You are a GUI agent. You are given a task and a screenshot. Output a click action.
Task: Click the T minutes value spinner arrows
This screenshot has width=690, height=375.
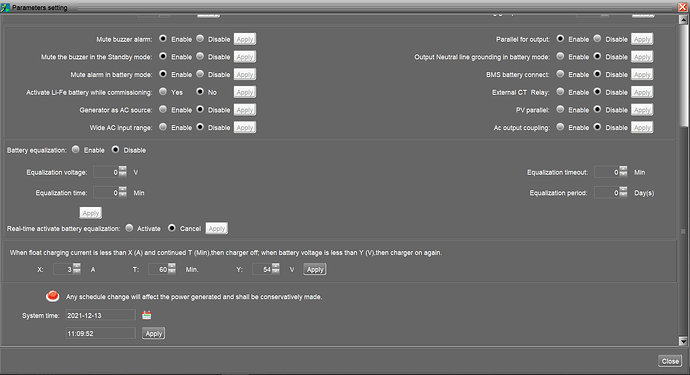click(x=172, y=268)
